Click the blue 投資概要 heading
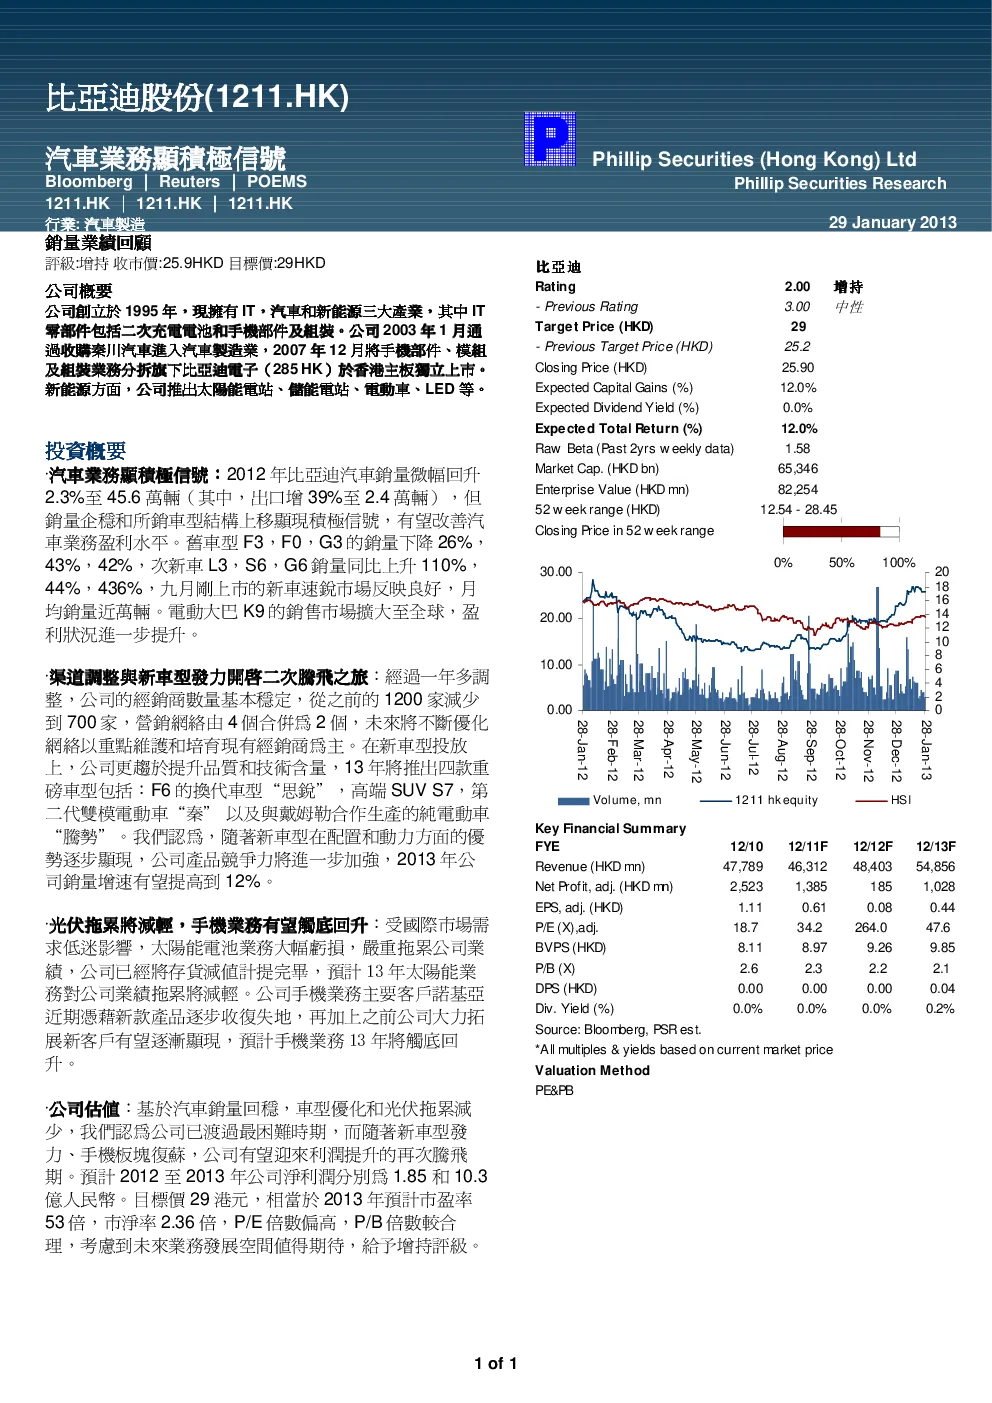The width and height of the screenshot is (992, 1403). click(86, 451)
